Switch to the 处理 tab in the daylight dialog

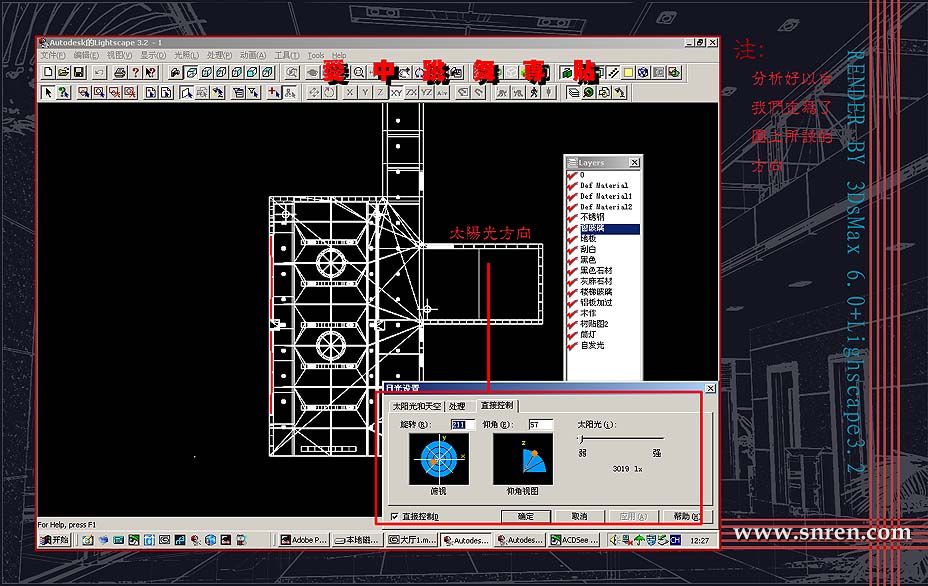tap(457, 407)
